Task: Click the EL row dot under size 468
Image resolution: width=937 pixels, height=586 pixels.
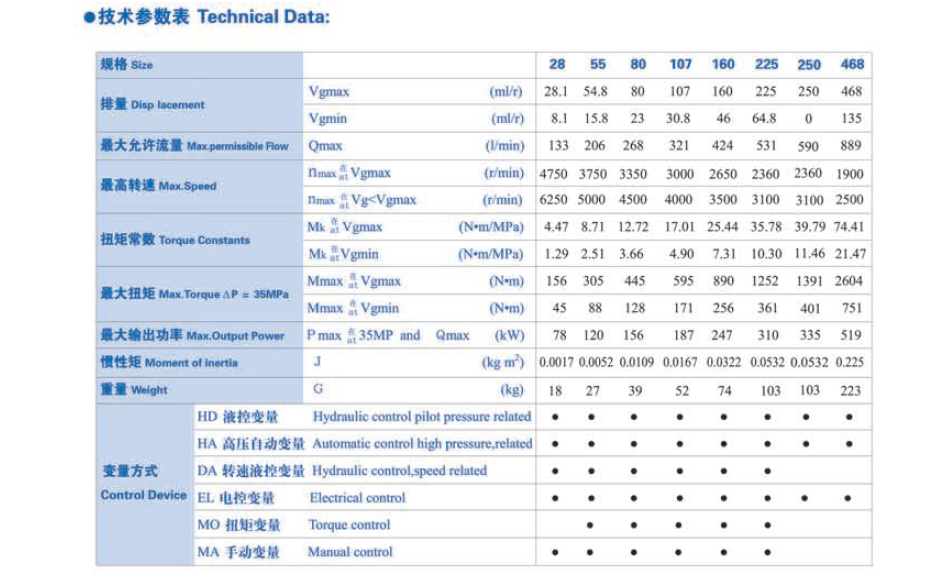Action: [x=851, y=497]
